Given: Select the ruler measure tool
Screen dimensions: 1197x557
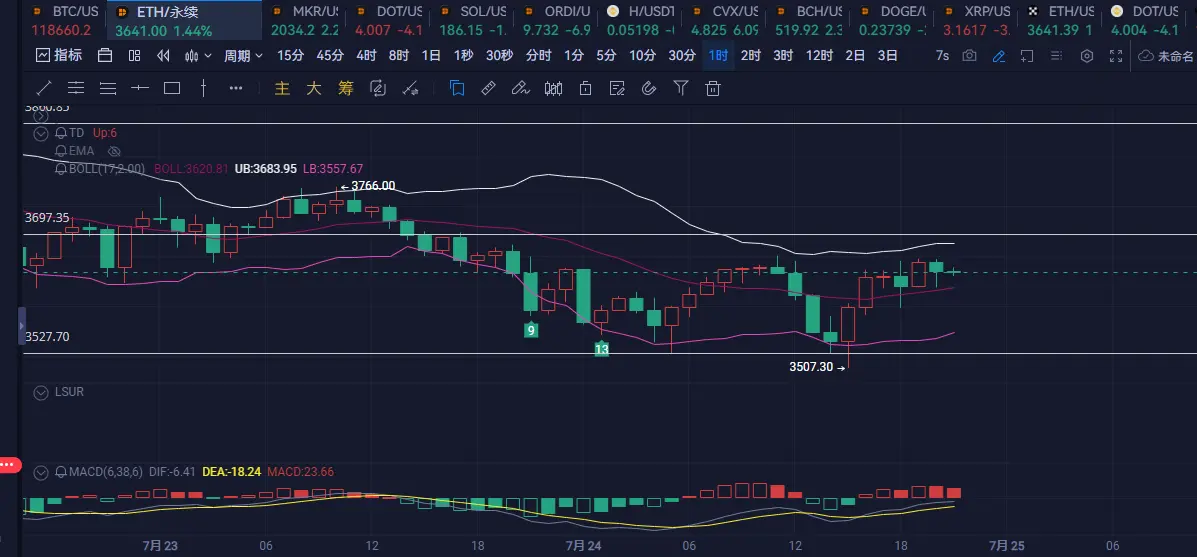Looking at the screenshot, I should [x=489, y=88].
